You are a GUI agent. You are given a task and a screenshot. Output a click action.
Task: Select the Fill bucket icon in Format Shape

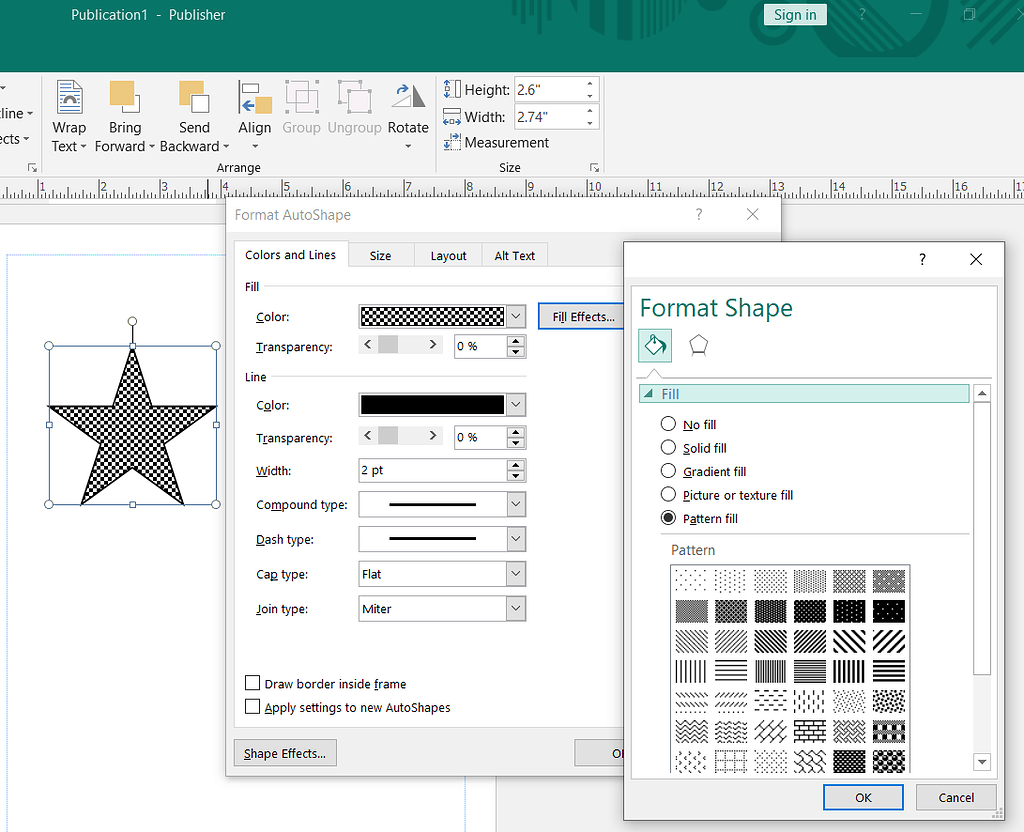click(x=655, y=344)
